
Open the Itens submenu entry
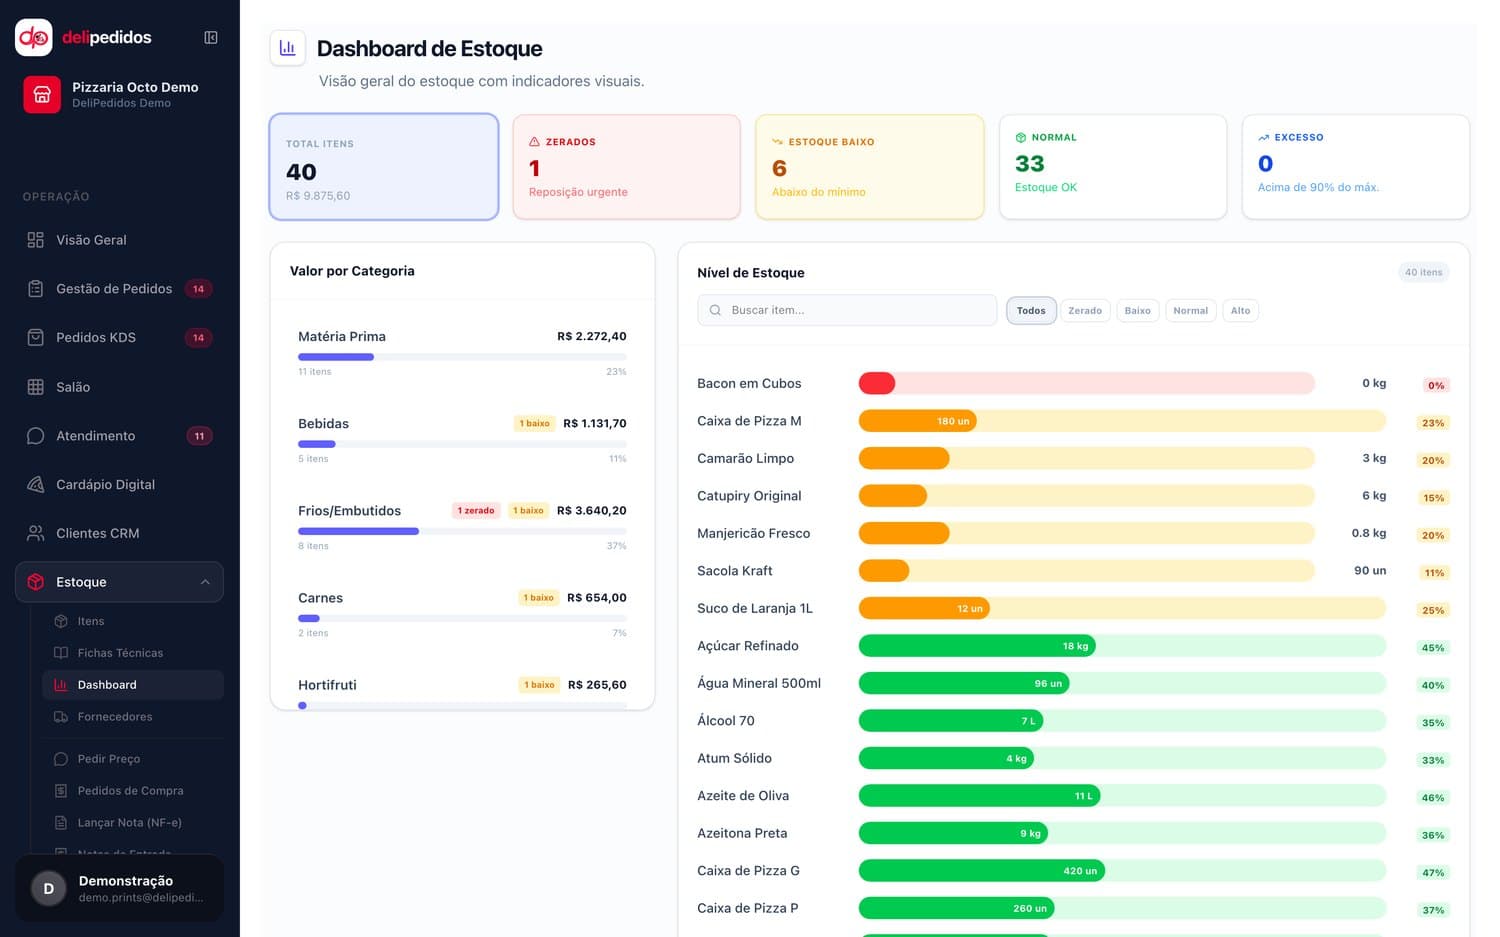[x=133, y=621]
